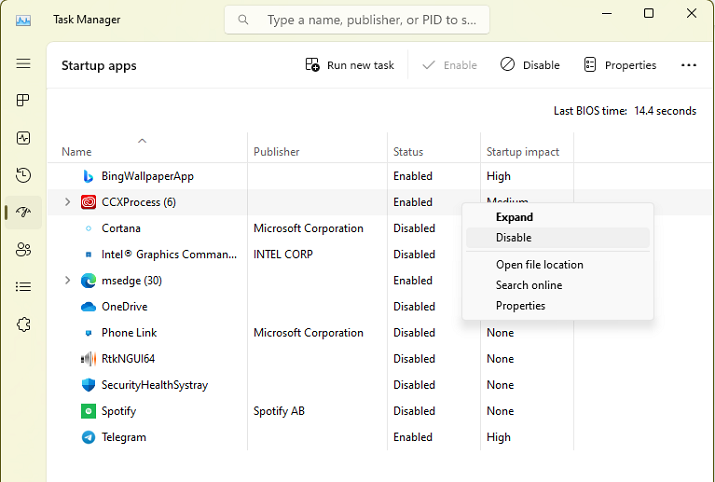
Task: Click the toolbar Disable button
Action: [530, 65]
